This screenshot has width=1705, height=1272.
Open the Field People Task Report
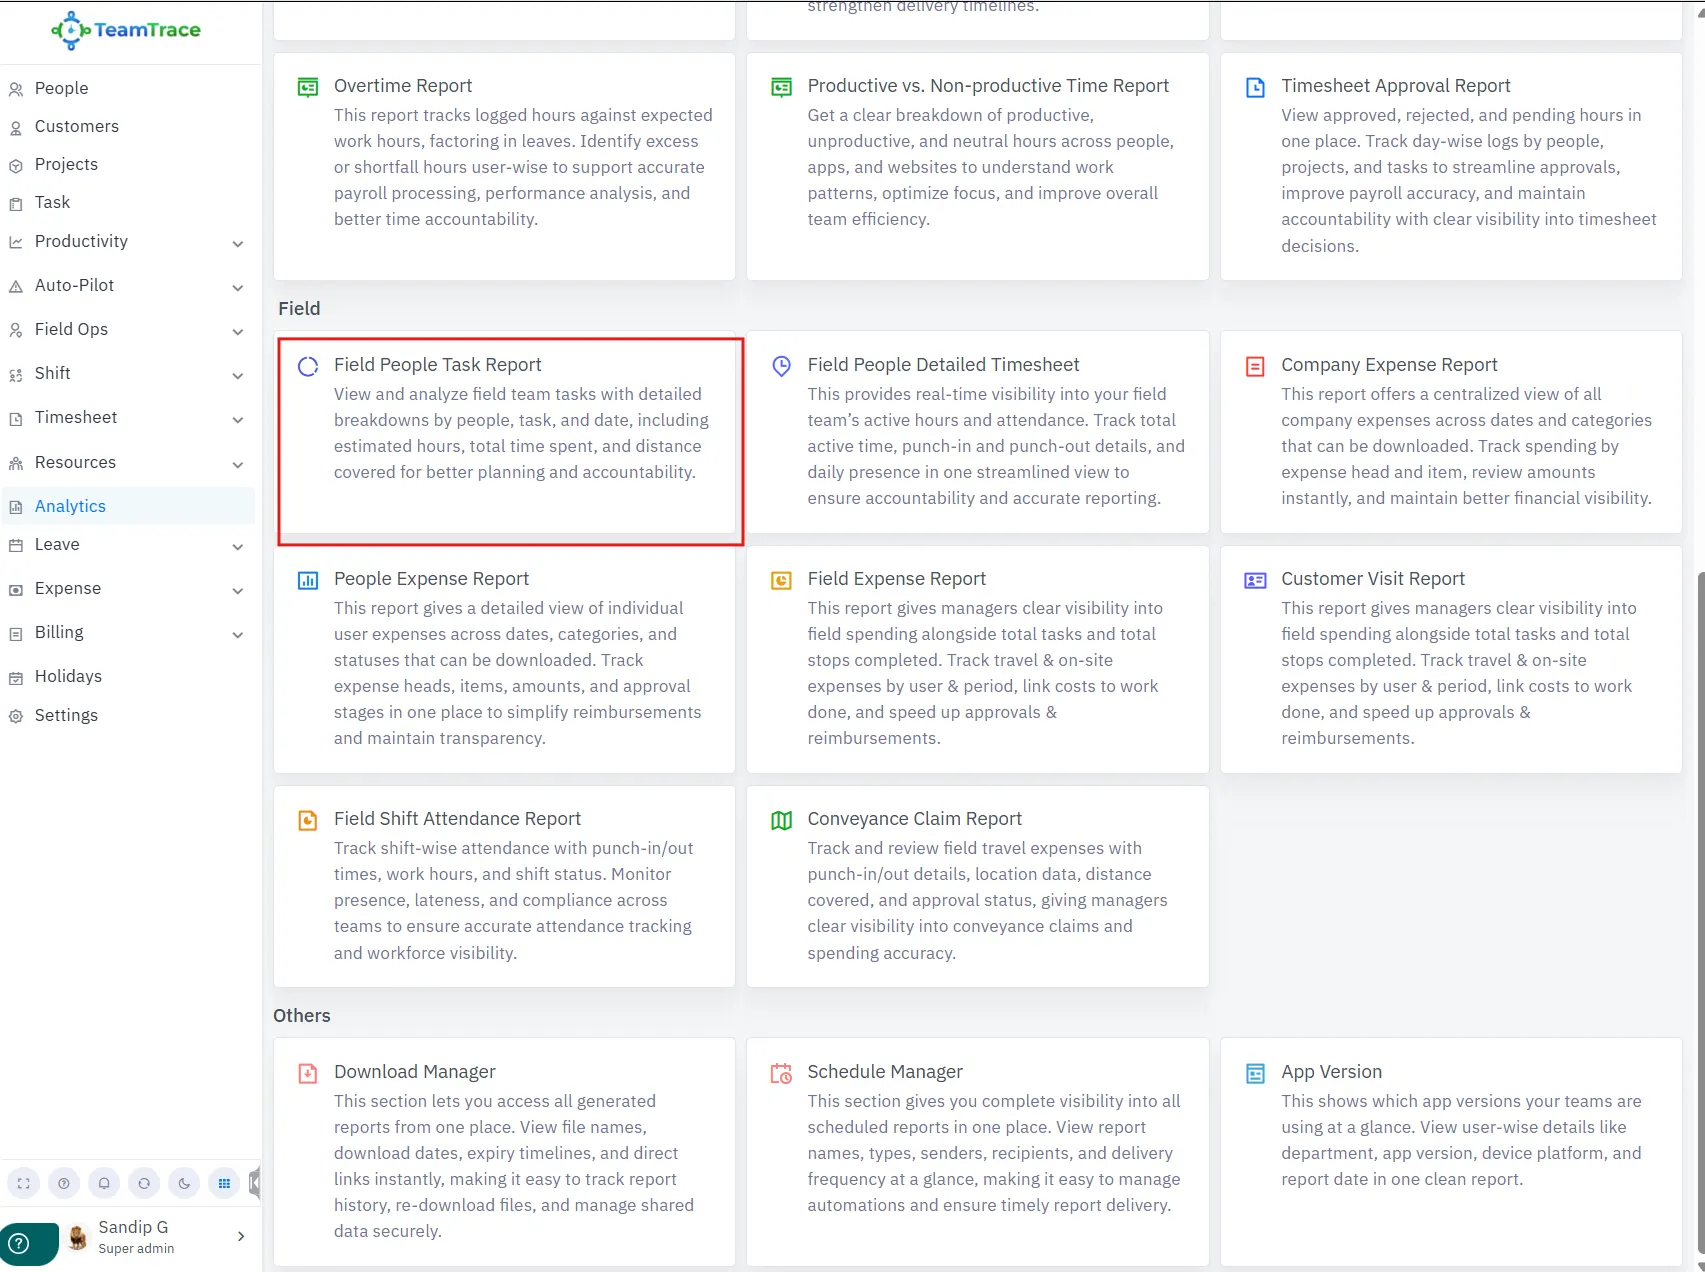tap(437, 365)
